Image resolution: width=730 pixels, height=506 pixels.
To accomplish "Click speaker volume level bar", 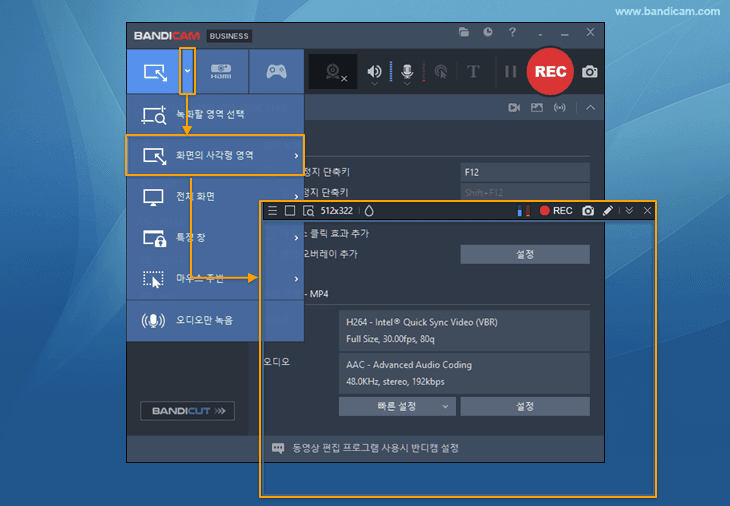I will click(x=391, y=71).
